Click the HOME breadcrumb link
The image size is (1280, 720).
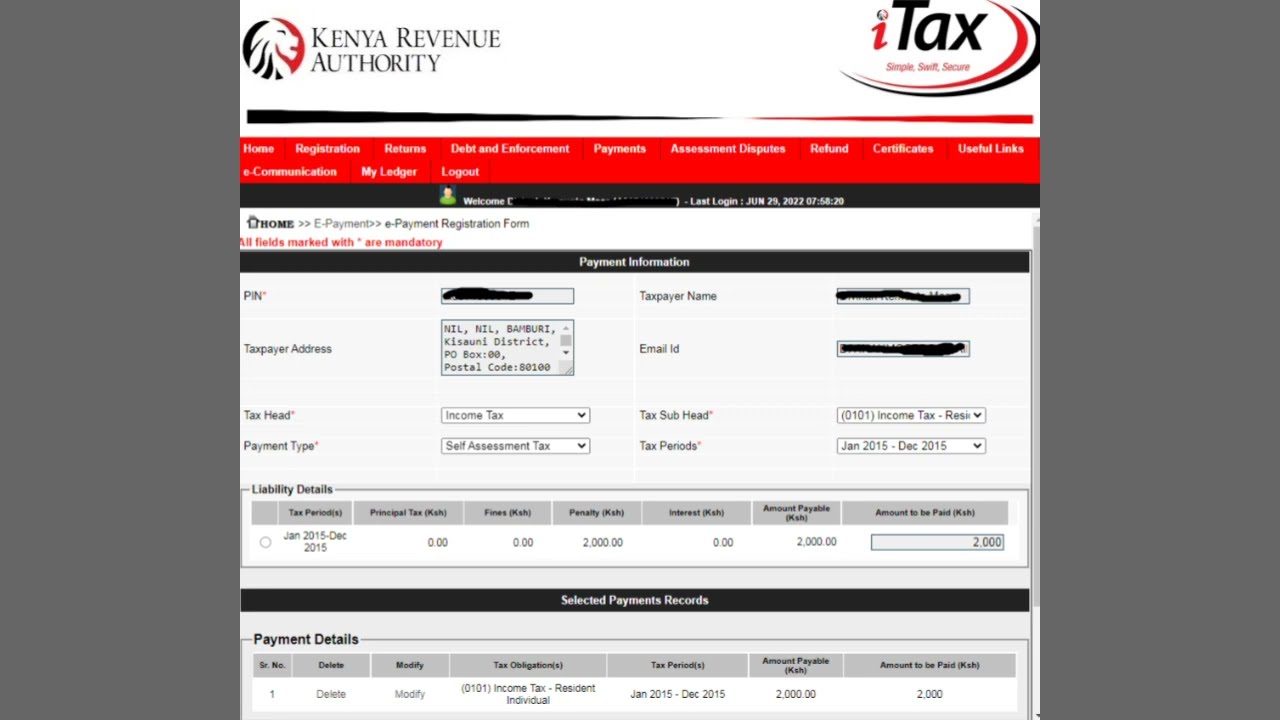277,223
